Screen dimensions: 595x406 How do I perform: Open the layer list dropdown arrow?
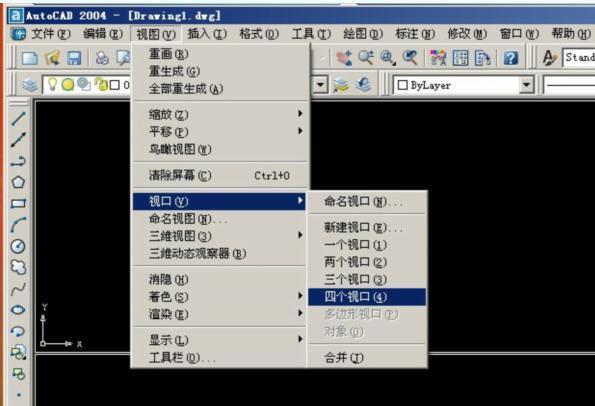point(320,85)
